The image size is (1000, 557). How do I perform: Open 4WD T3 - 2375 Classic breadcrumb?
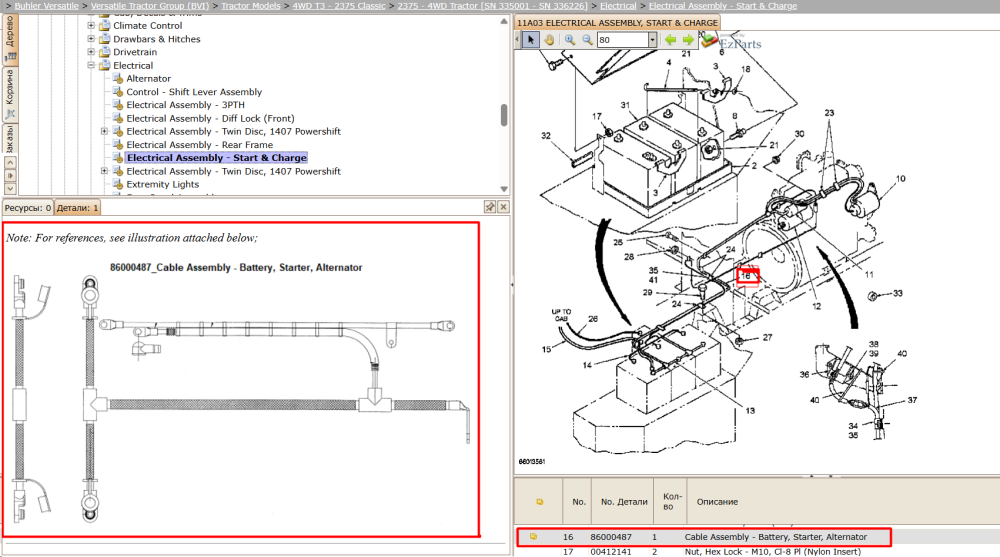click(339, 6)
